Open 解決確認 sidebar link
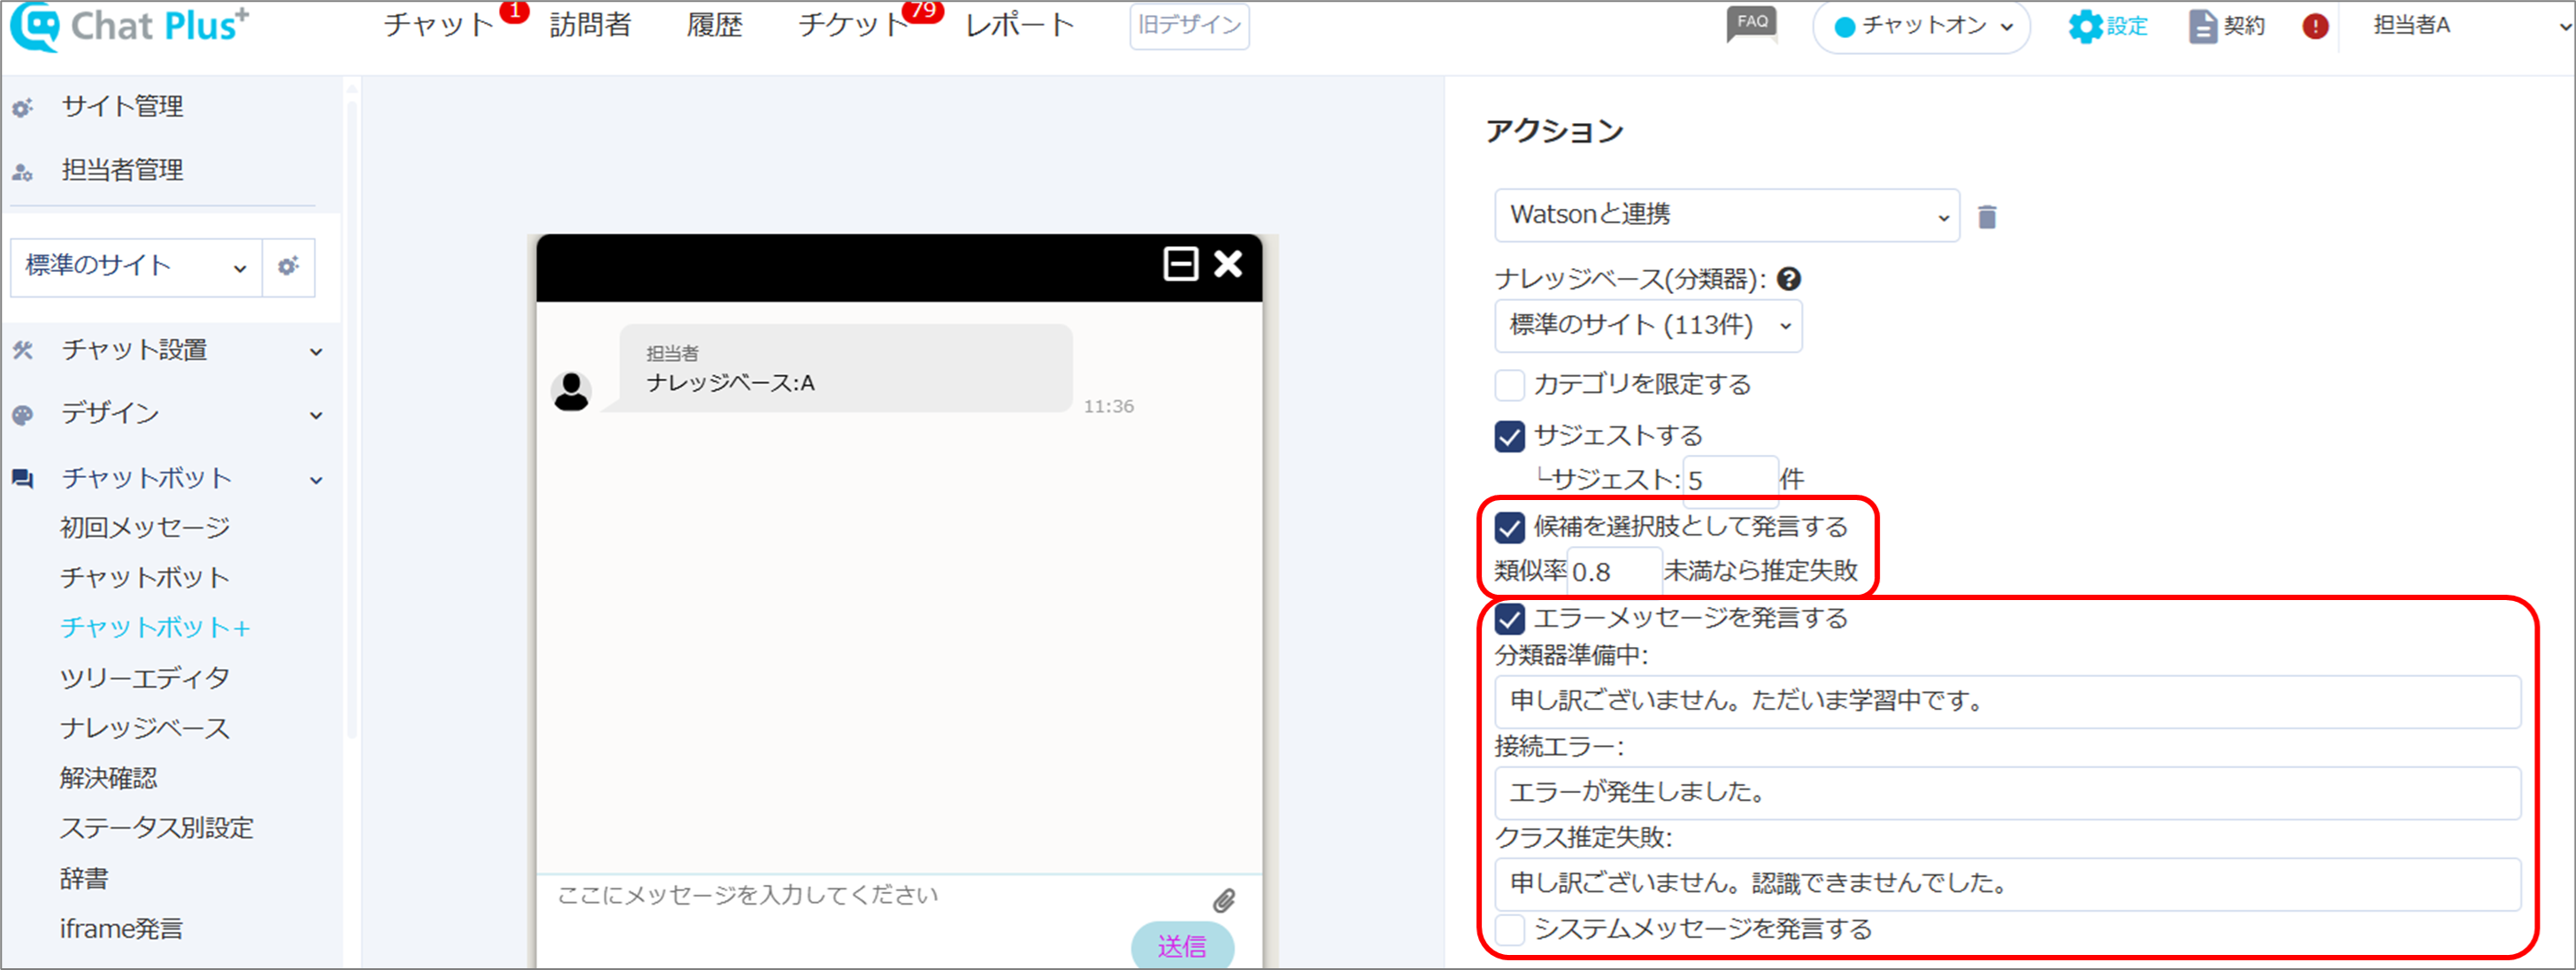Viewport: 2576px width, 970px height. [108, 778]
